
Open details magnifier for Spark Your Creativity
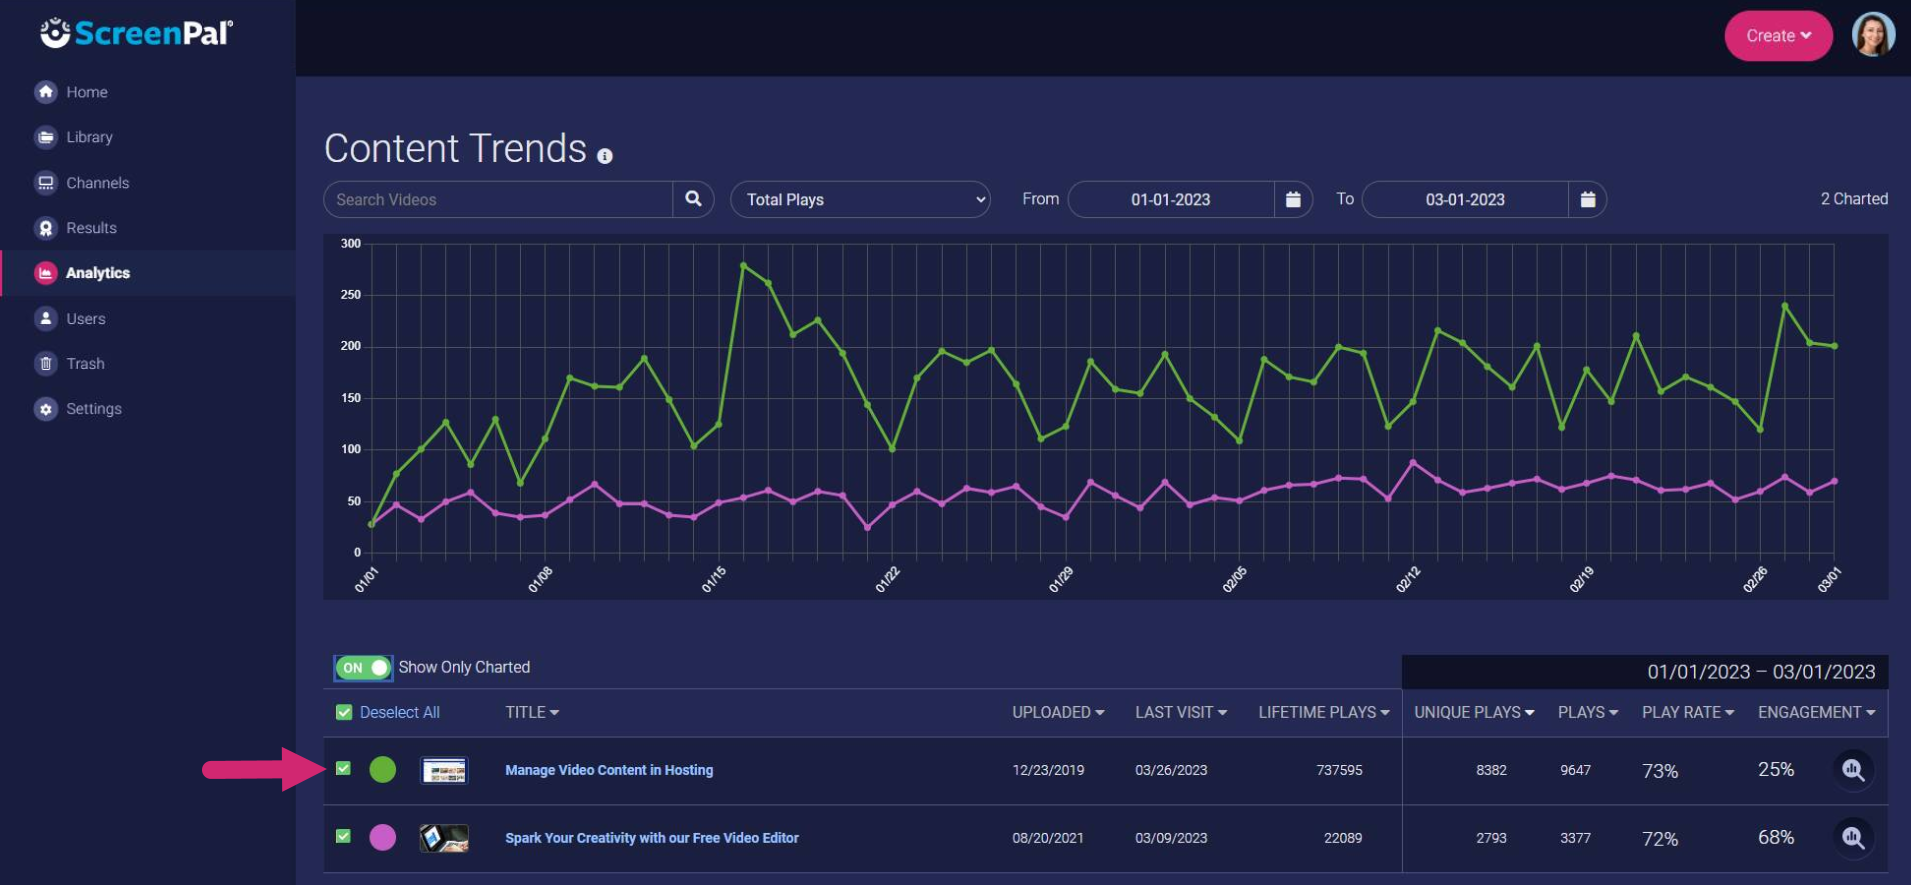point(1852,838)
